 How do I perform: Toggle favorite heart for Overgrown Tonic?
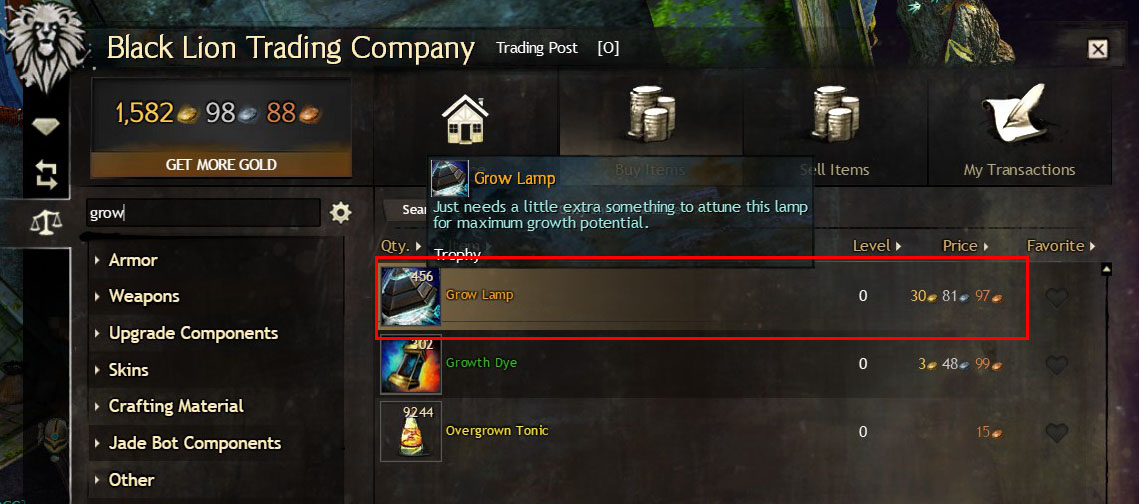1056,434
